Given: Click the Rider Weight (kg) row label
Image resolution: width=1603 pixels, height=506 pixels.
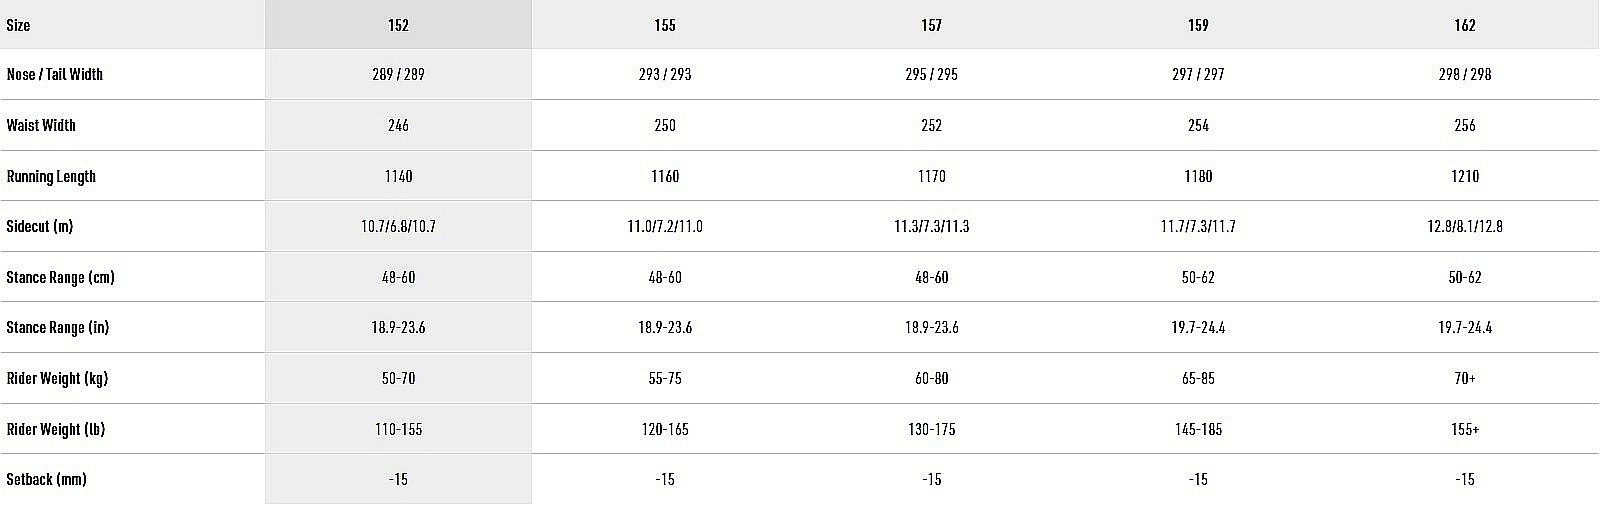Looking at the screenshot, I should (57, 378).
